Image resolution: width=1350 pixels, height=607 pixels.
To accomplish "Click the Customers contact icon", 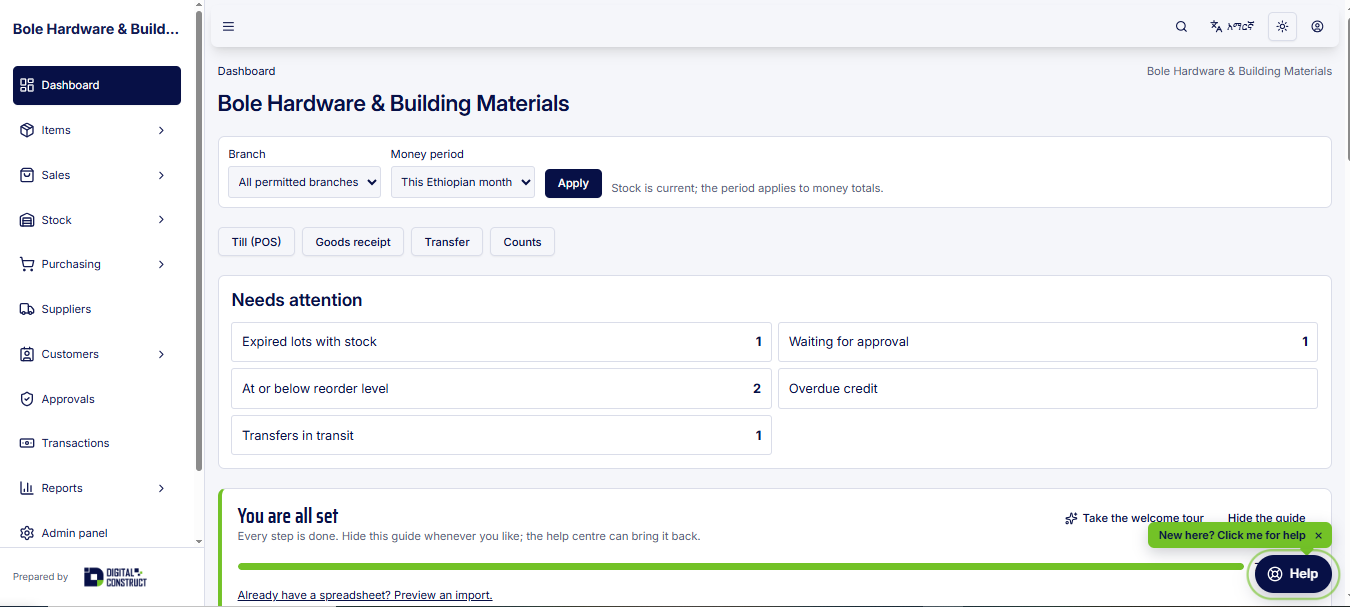I will coord(27,354).
